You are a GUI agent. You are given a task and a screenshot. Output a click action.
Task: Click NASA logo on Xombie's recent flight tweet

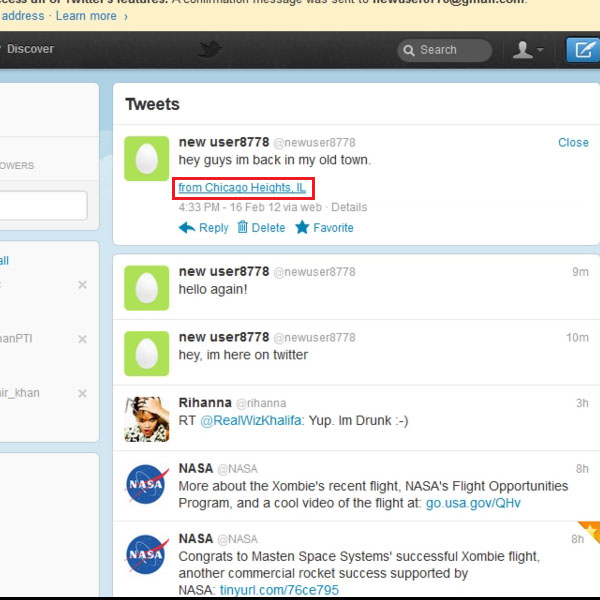(x=147, y=484)
